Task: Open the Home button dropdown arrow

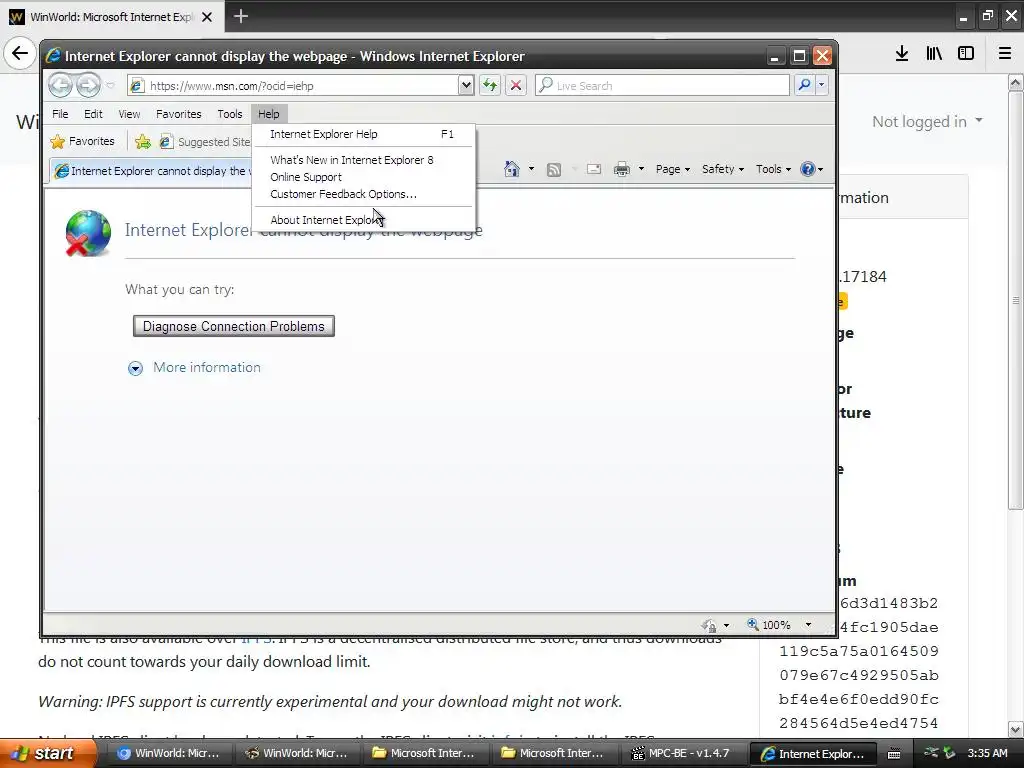Action: click(x=531, y=169)
